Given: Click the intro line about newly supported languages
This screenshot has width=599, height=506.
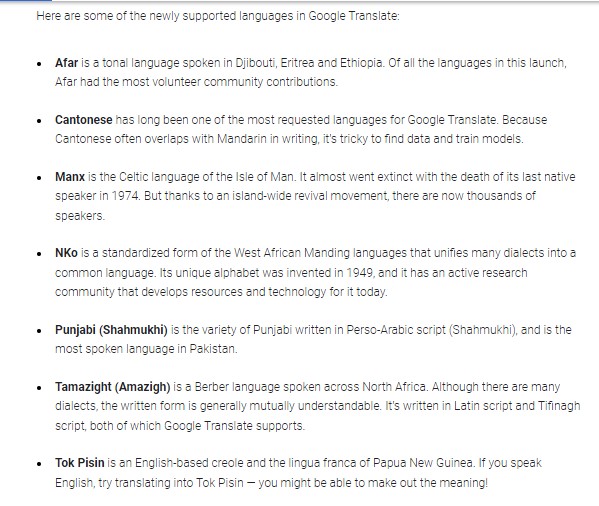Looking at the screenshot, I should 218,16.
